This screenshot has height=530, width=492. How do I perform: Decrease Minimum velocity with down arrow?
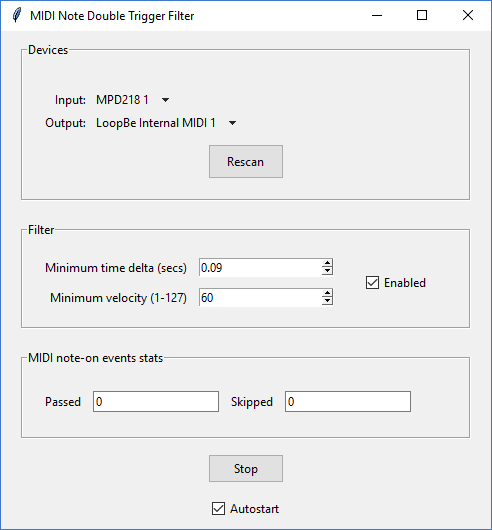point(327,301)
